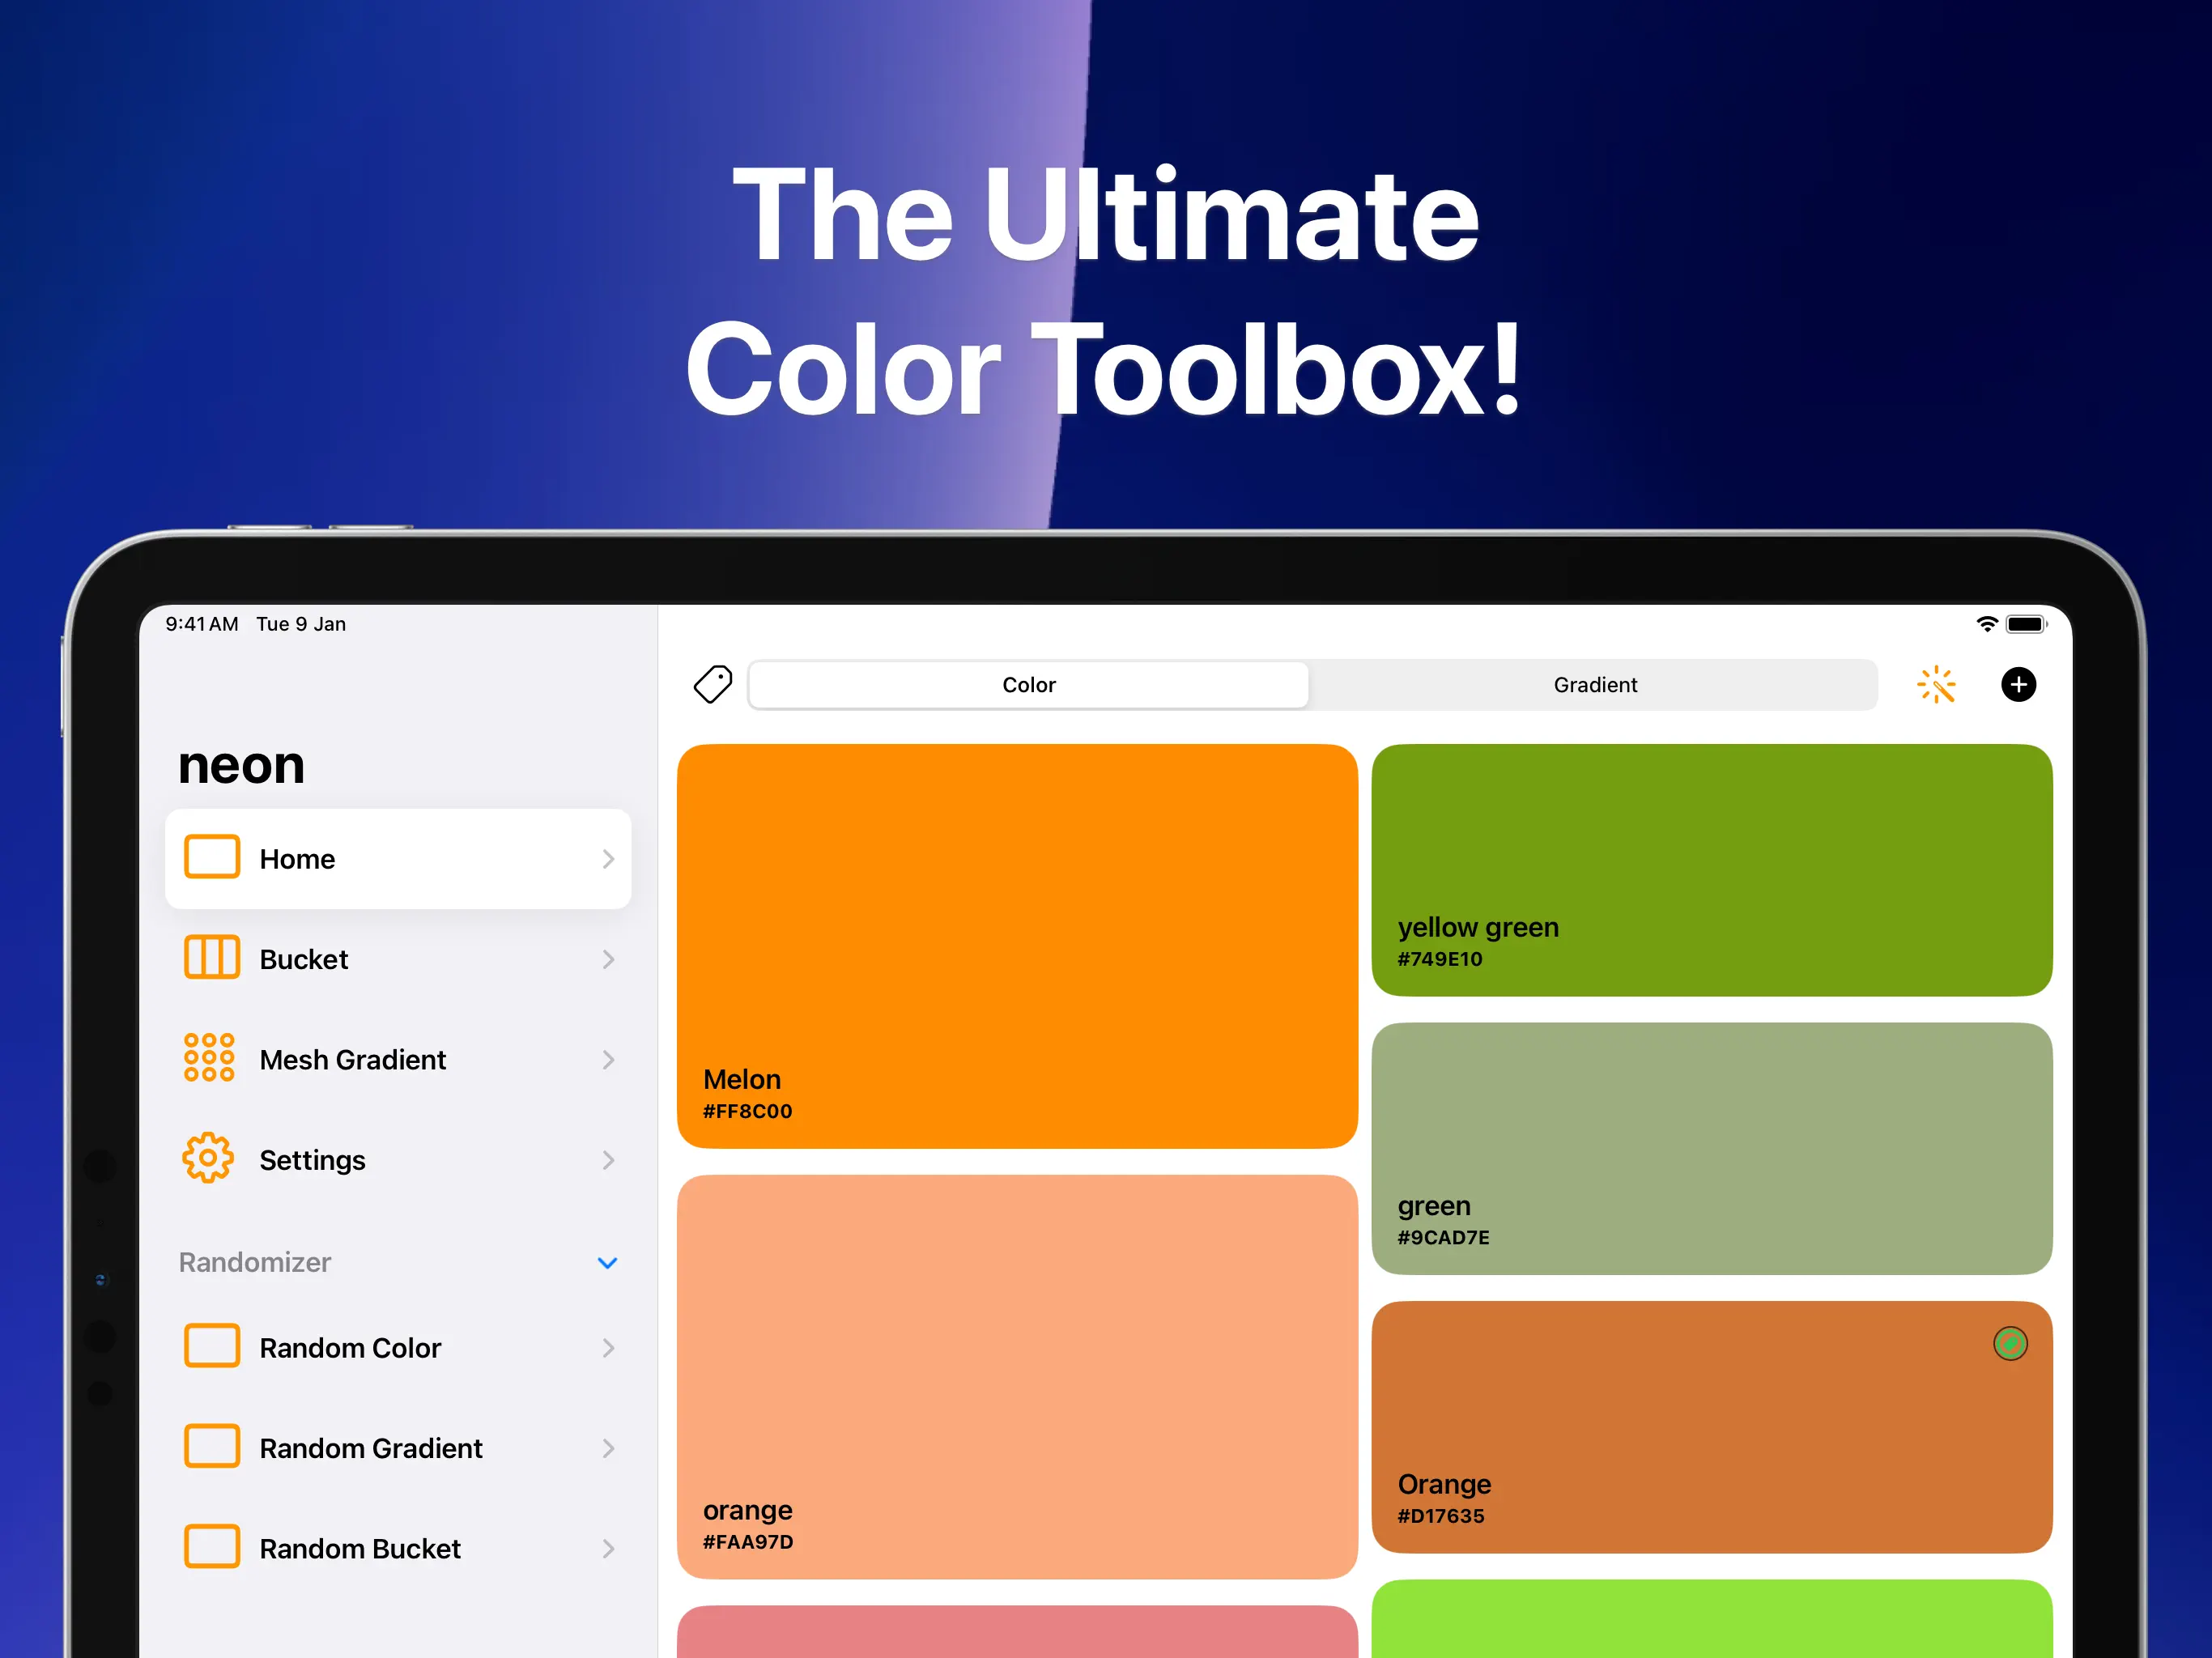Screen dimensions: 2212x1658
Task: Click the Mesh Gradient dots icon
Action: point(209,1058)
